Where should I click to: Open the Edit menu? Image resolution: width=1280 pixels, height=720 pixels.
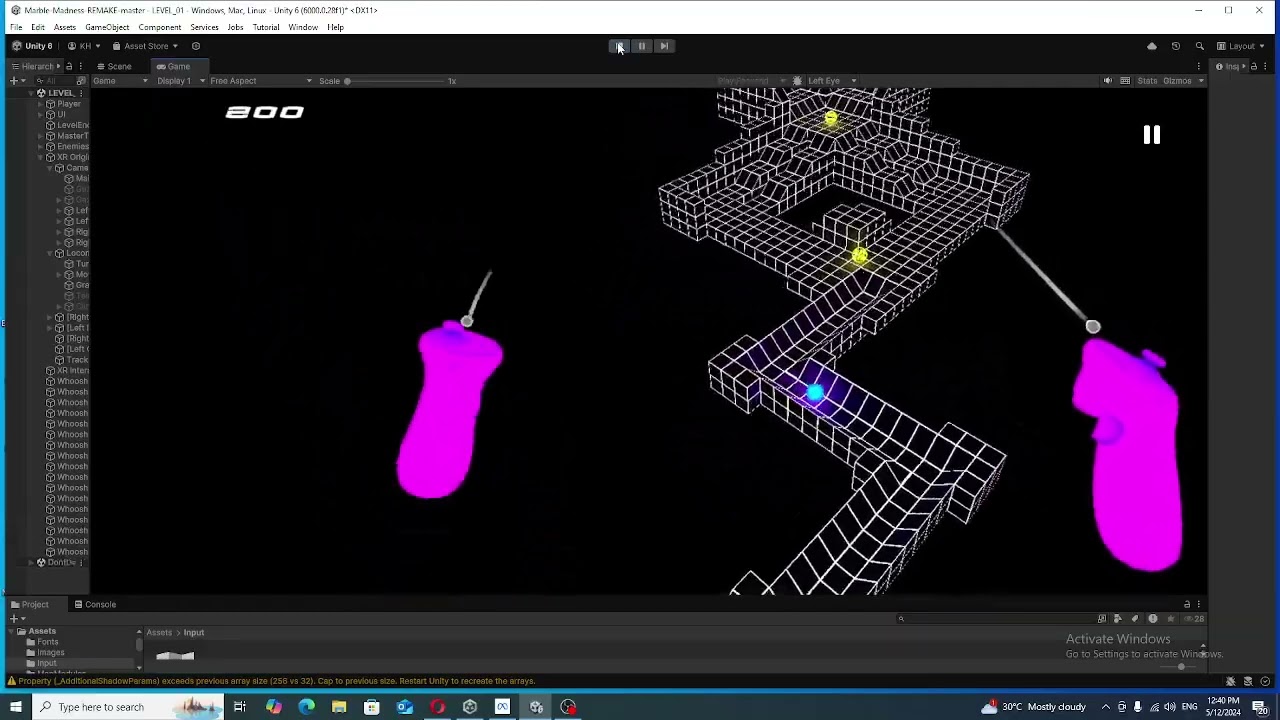pos(38,27)
